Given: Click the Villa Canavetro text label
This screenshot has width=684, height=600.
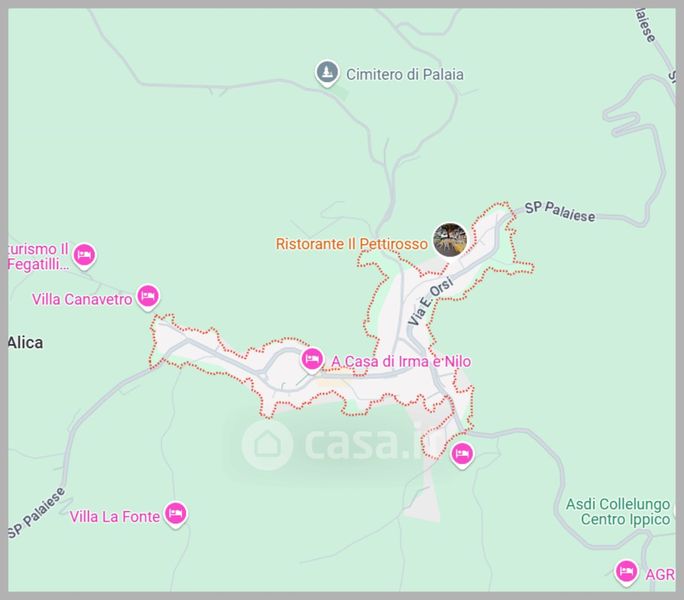Looking at the screenshot, I should coord(82,299).
